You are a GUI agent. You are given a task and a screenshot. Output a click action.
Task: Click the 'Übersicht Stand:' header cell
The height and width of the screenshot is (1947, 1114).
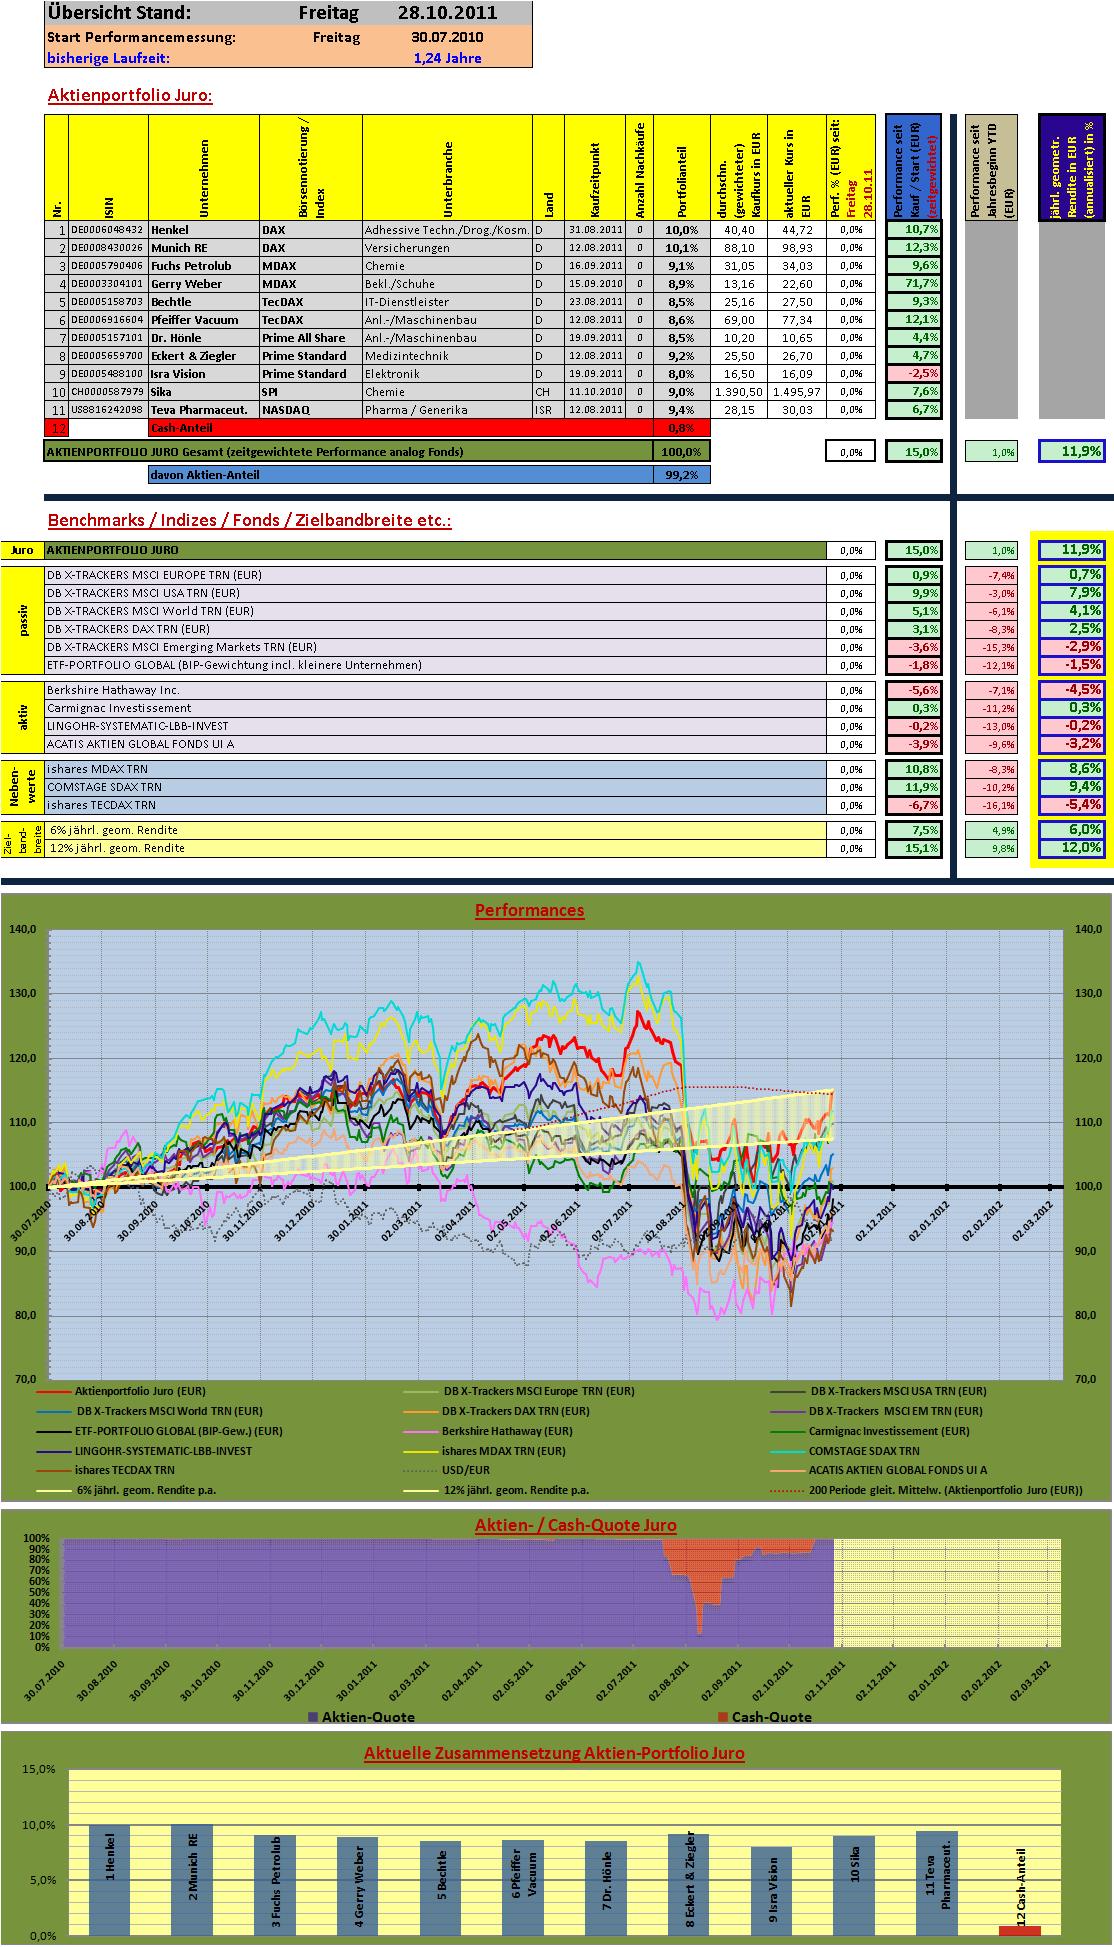(119, 14)
